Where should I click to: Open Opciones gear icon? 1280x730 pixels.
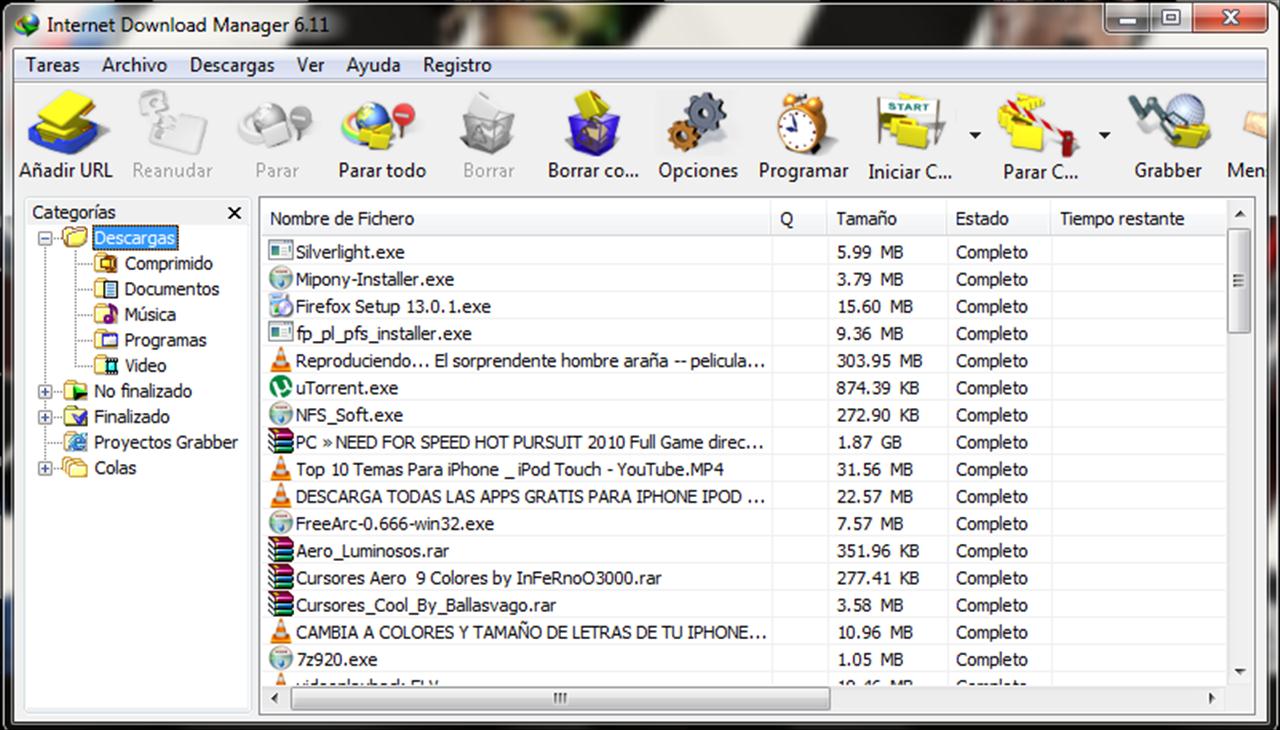pyautogui.click(x=698, y=125)
